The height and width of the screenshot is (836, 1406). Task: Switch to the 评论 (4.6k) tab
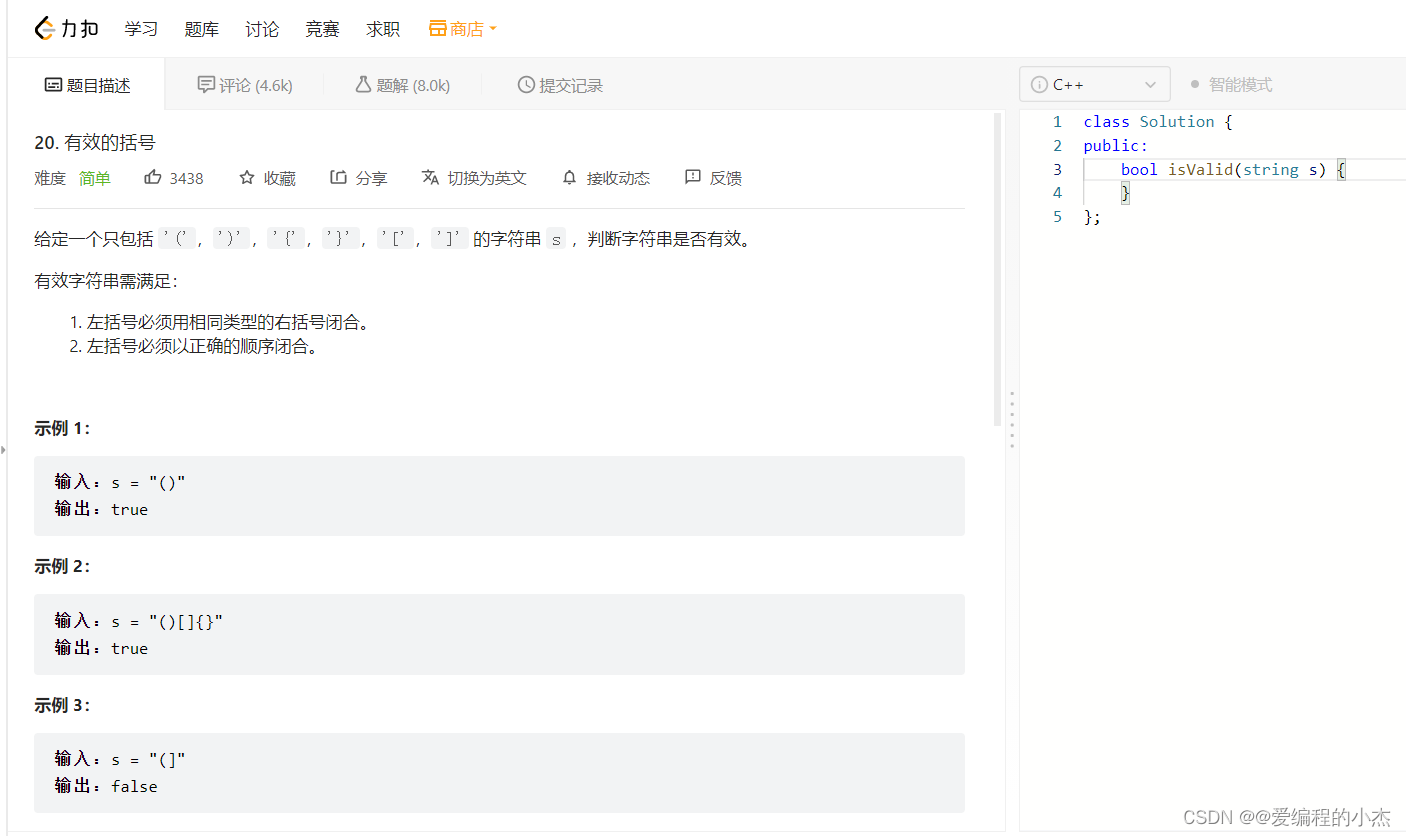point(245,85)
